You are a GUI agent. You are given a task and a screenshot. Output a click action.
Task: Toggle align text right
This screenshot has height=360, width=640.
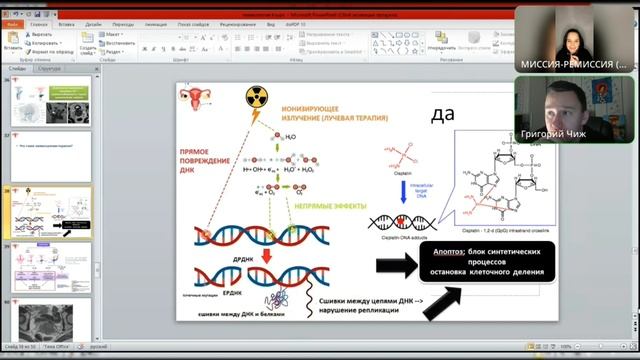point(257,49)
